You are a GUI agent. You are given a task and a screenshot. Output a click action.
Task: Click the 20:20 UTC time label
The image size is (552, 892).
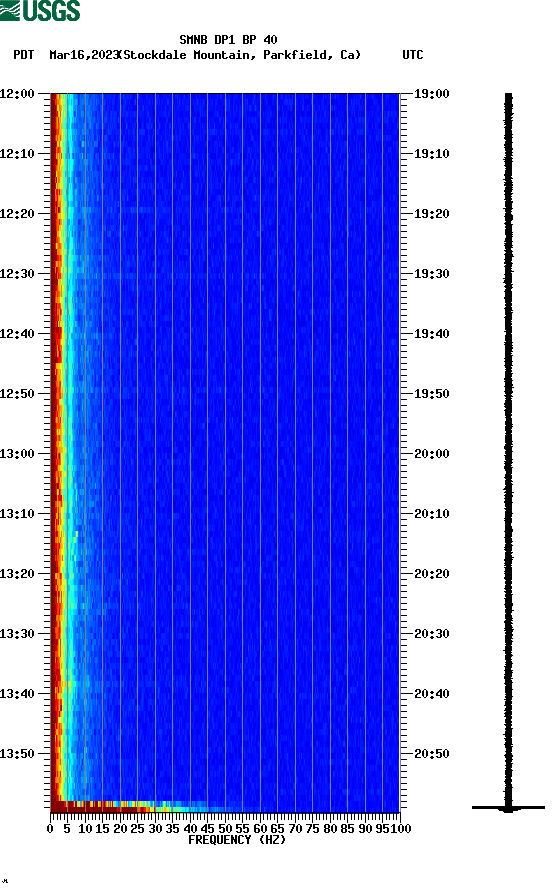pyautogui.click(x=431, y=574)
